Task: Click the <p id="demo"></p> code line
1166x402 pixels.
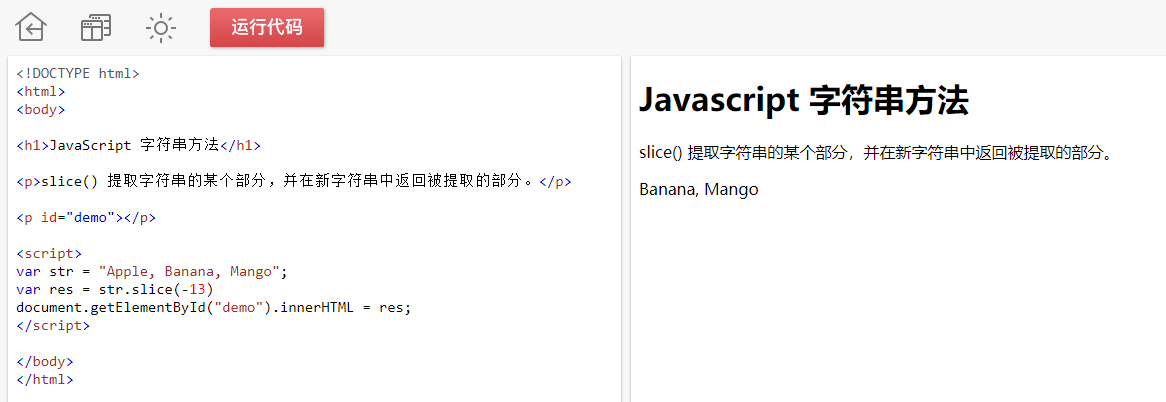Action: [x=86, y=218]
